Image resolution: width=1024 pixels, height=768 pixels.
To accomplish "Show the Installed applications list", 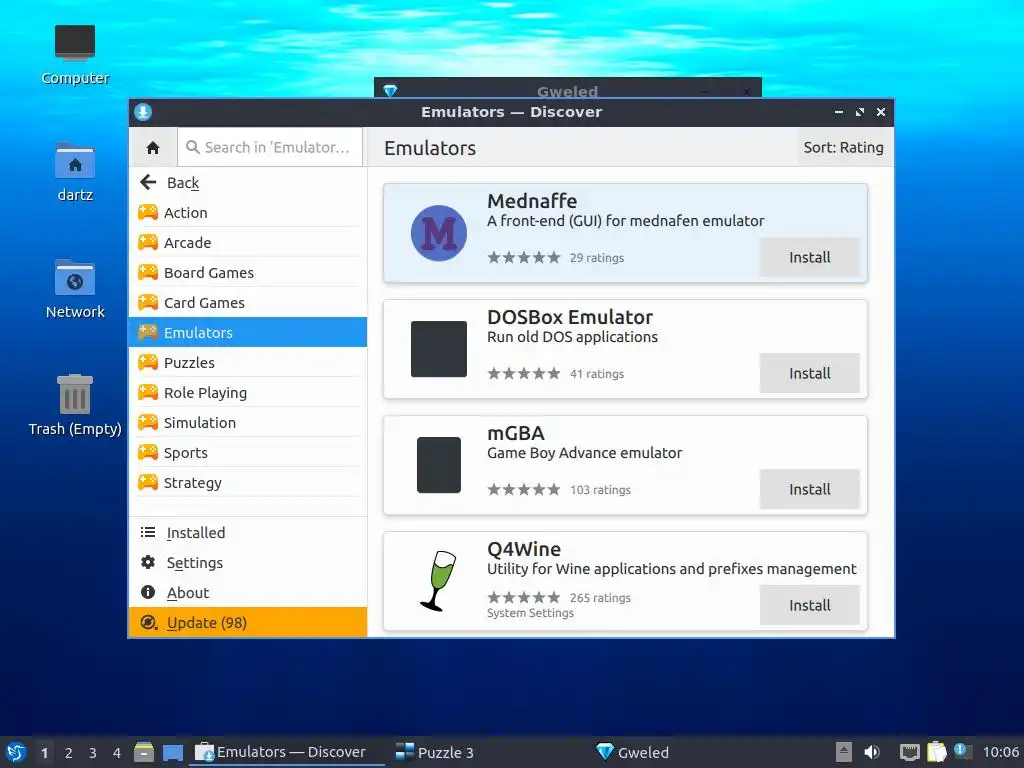I will click(x=248, y=533).
